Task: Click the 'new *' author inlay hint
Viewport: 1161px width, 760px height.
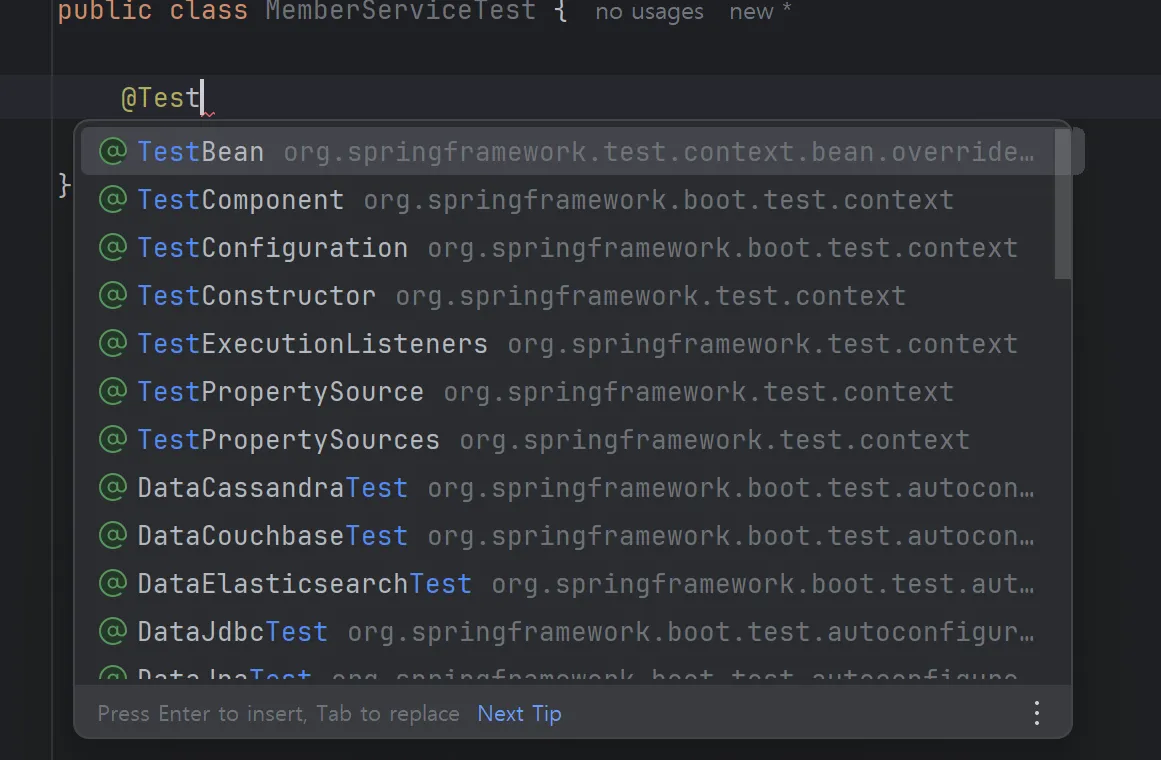Action: point(760,12)
